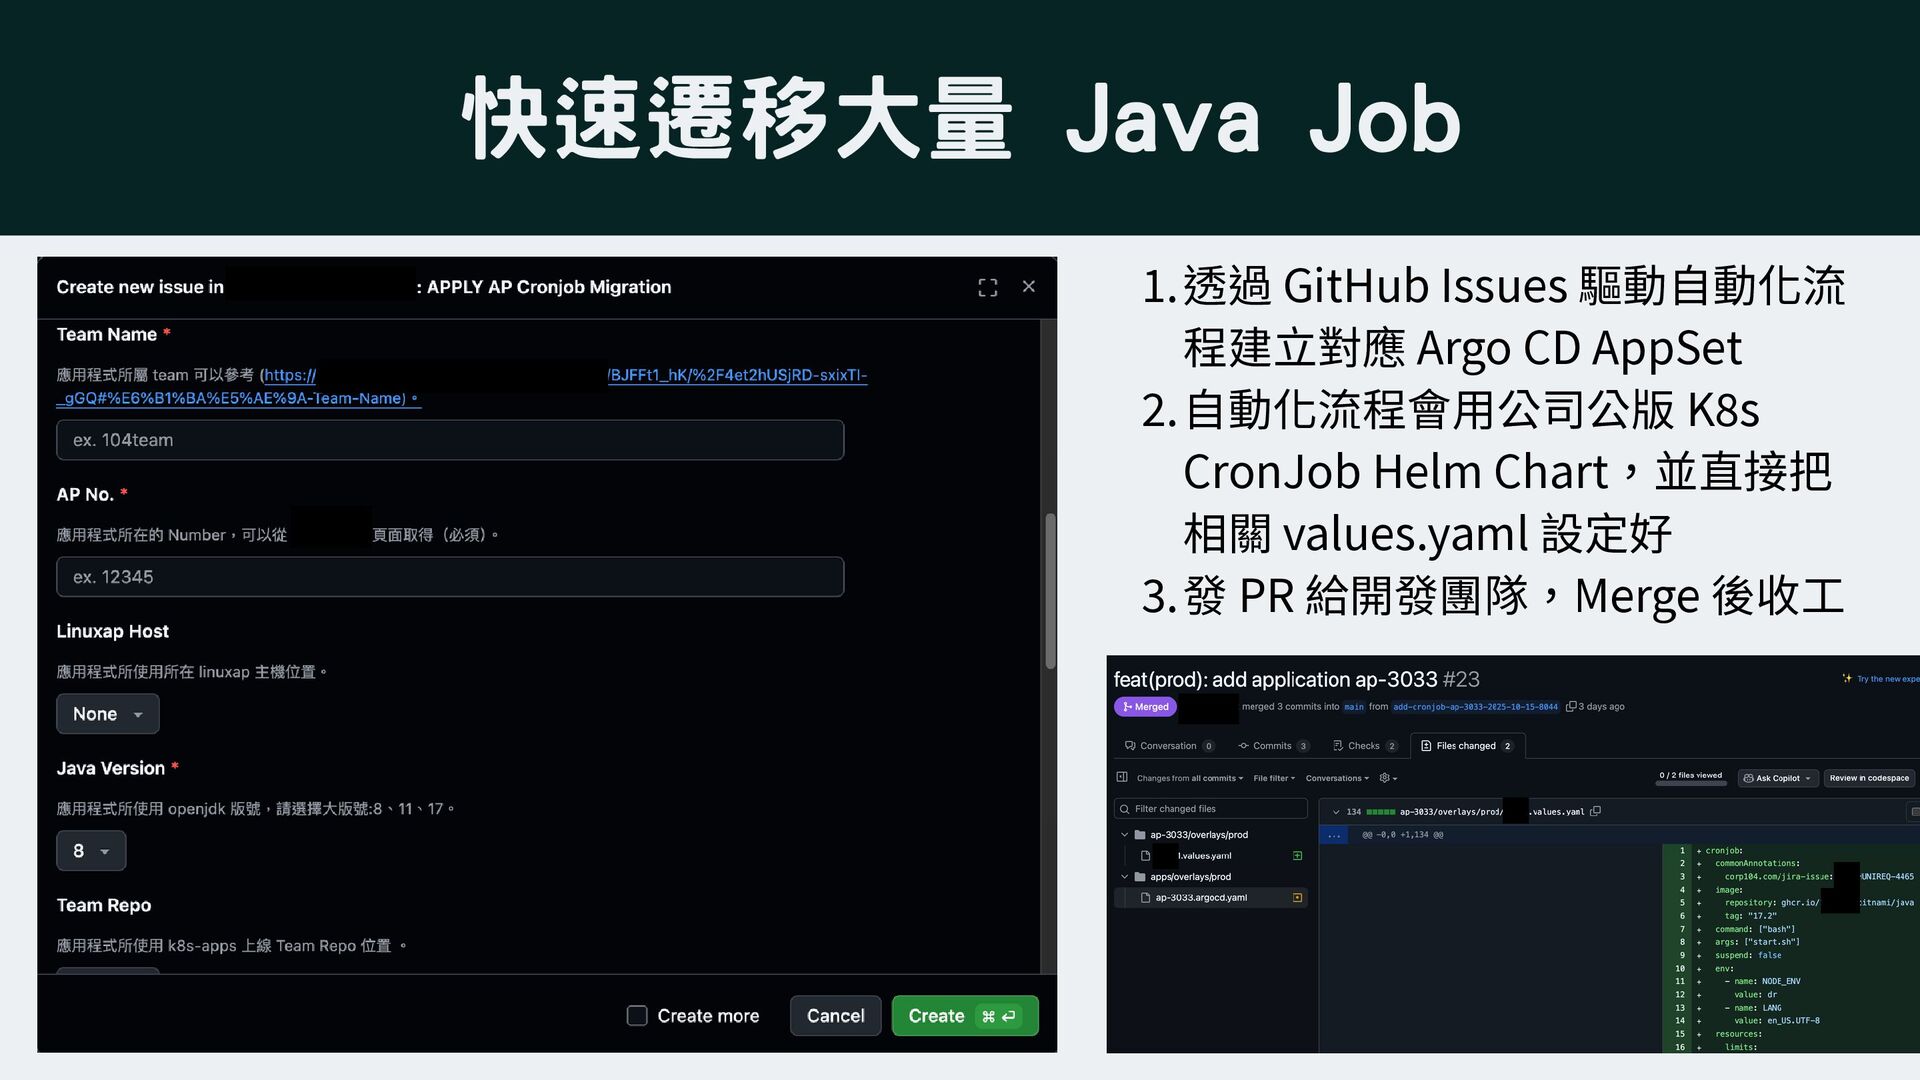Click the added-file marker beside values.yaml
The height and width of the screenshot is (1080, 1920).
[x=1297, y=856]
